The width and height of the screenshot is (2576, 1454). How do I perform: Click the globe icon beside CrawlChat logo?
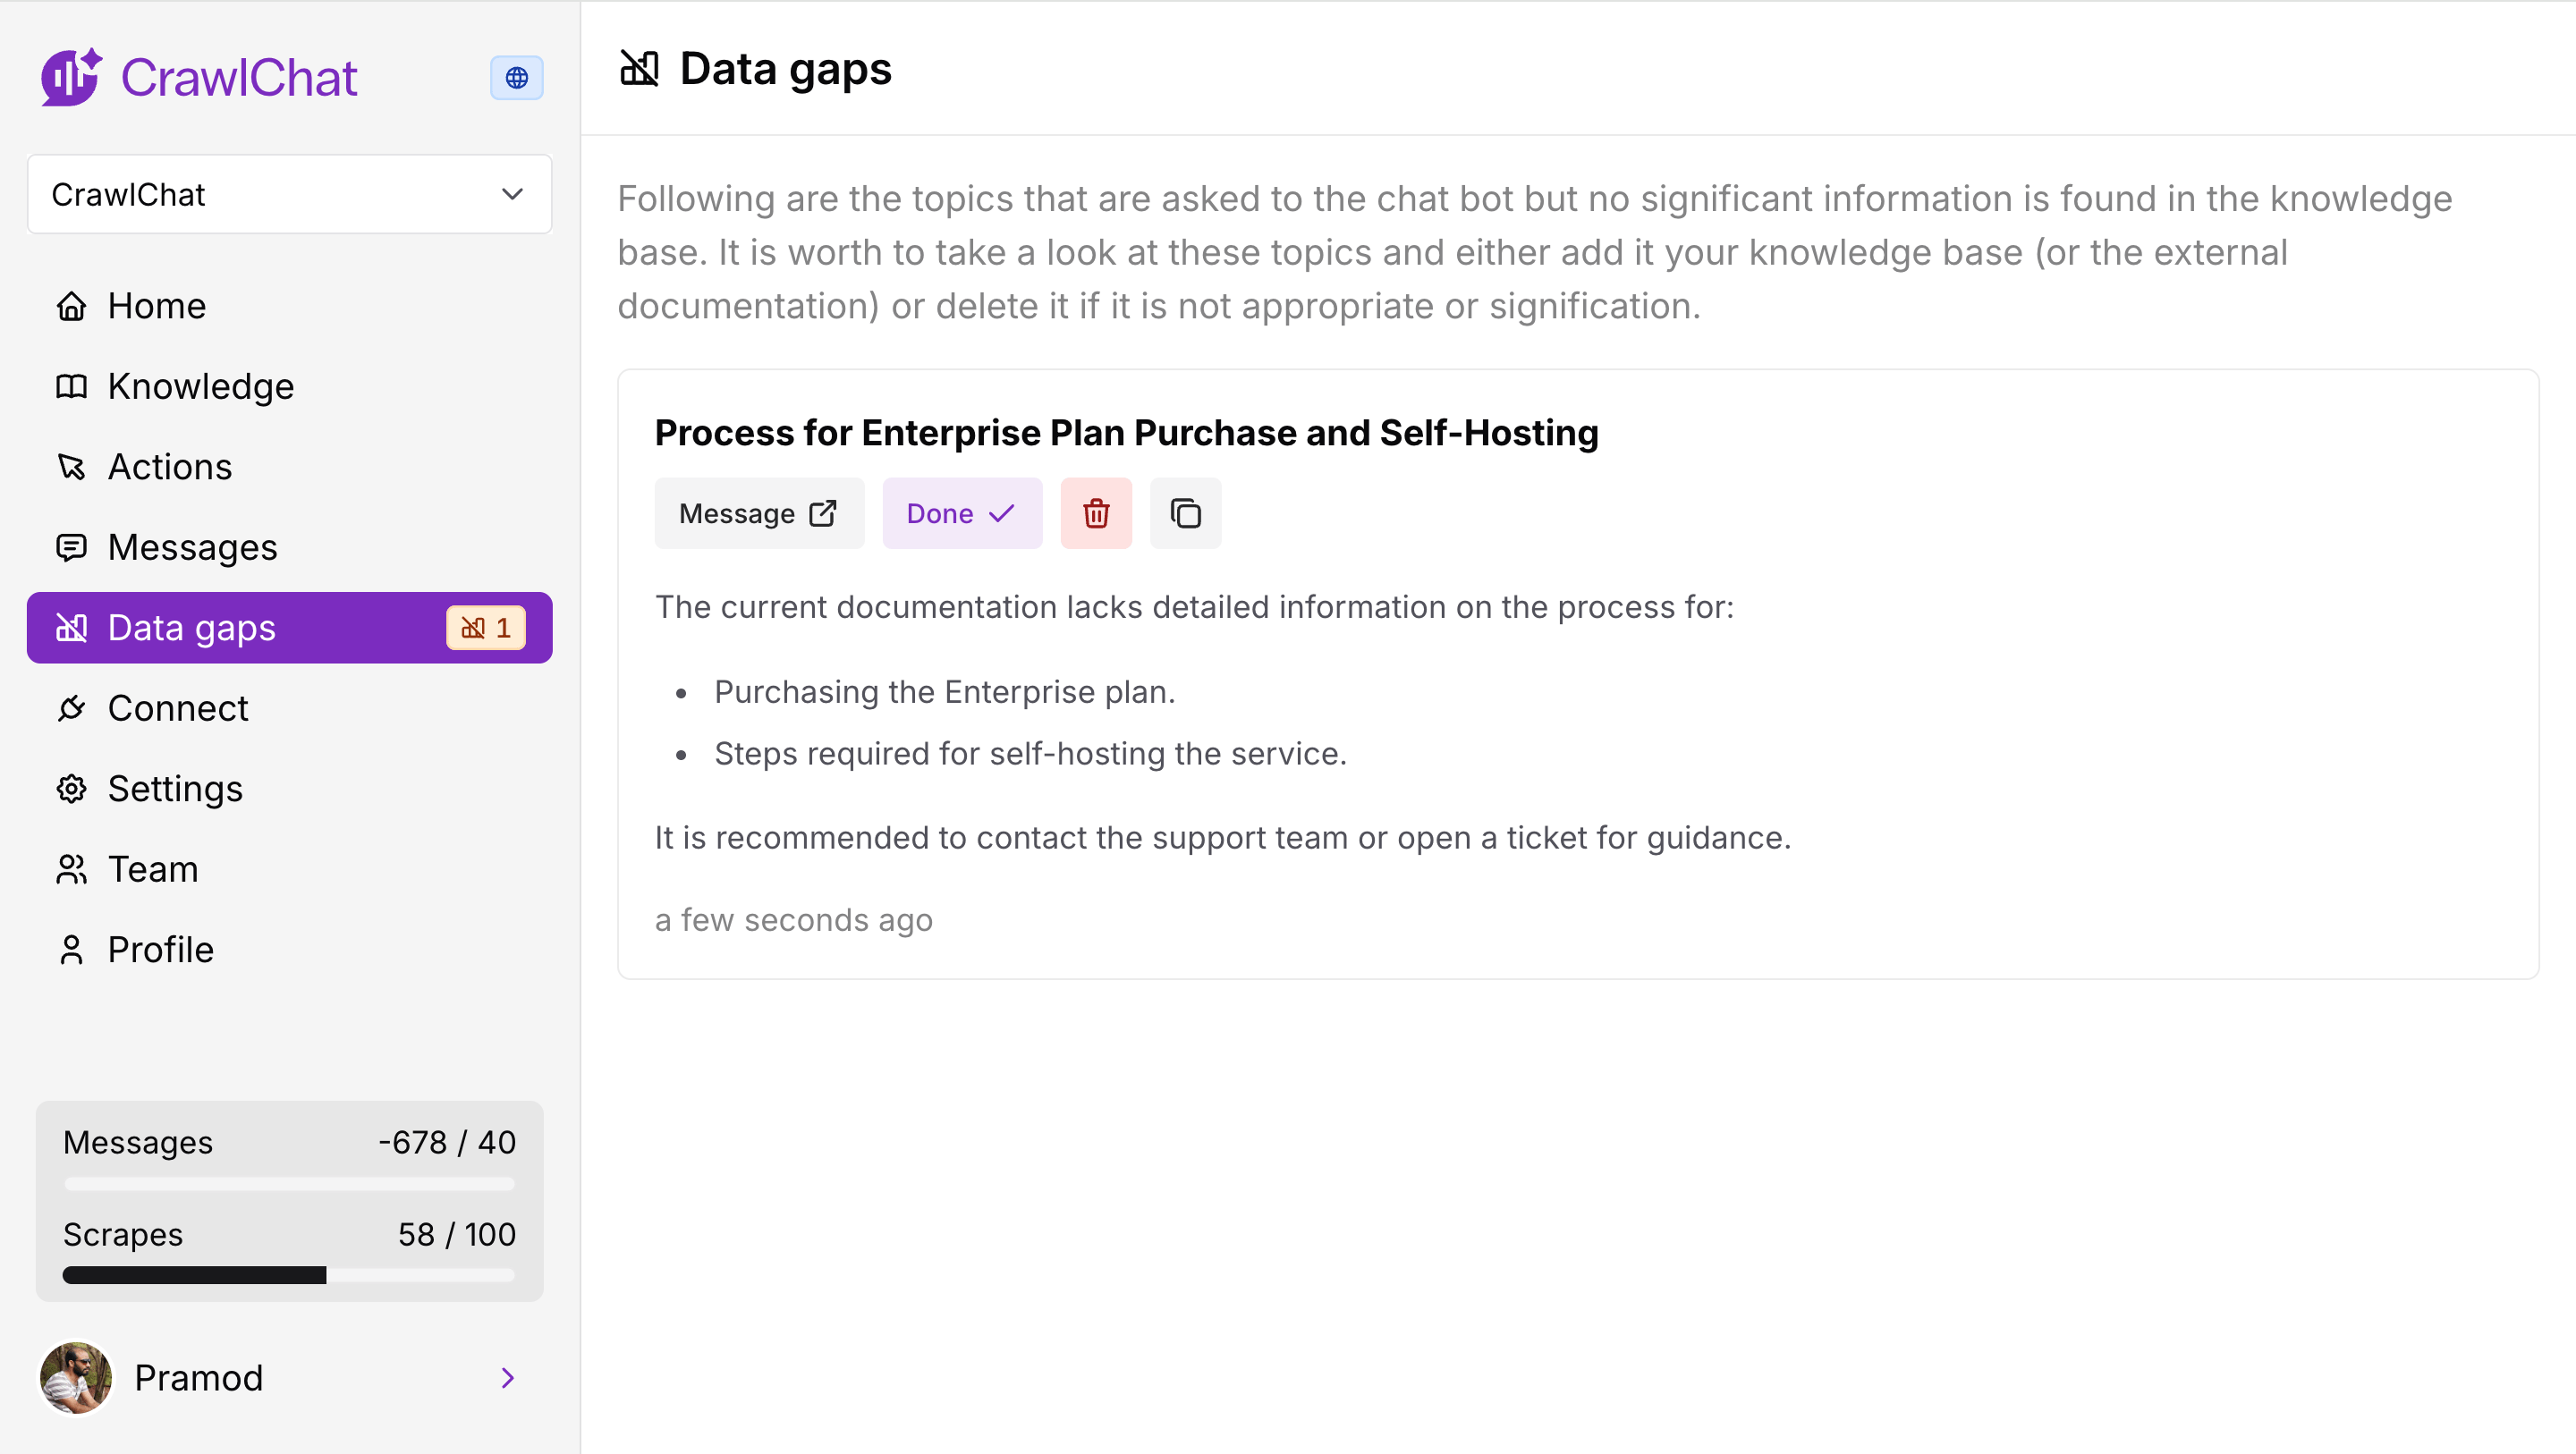point(516,77)
